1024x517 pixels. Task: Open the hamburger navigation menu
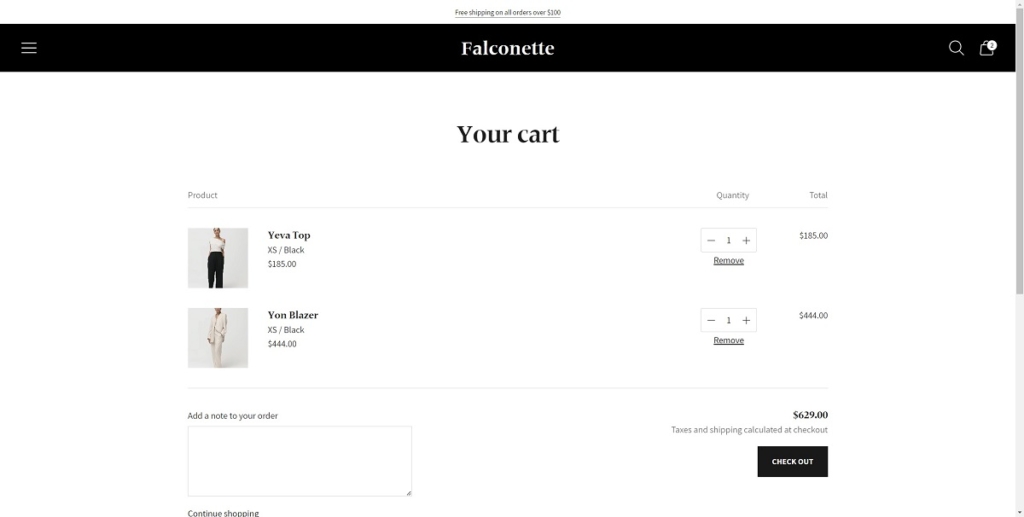[x=29, y=48]
